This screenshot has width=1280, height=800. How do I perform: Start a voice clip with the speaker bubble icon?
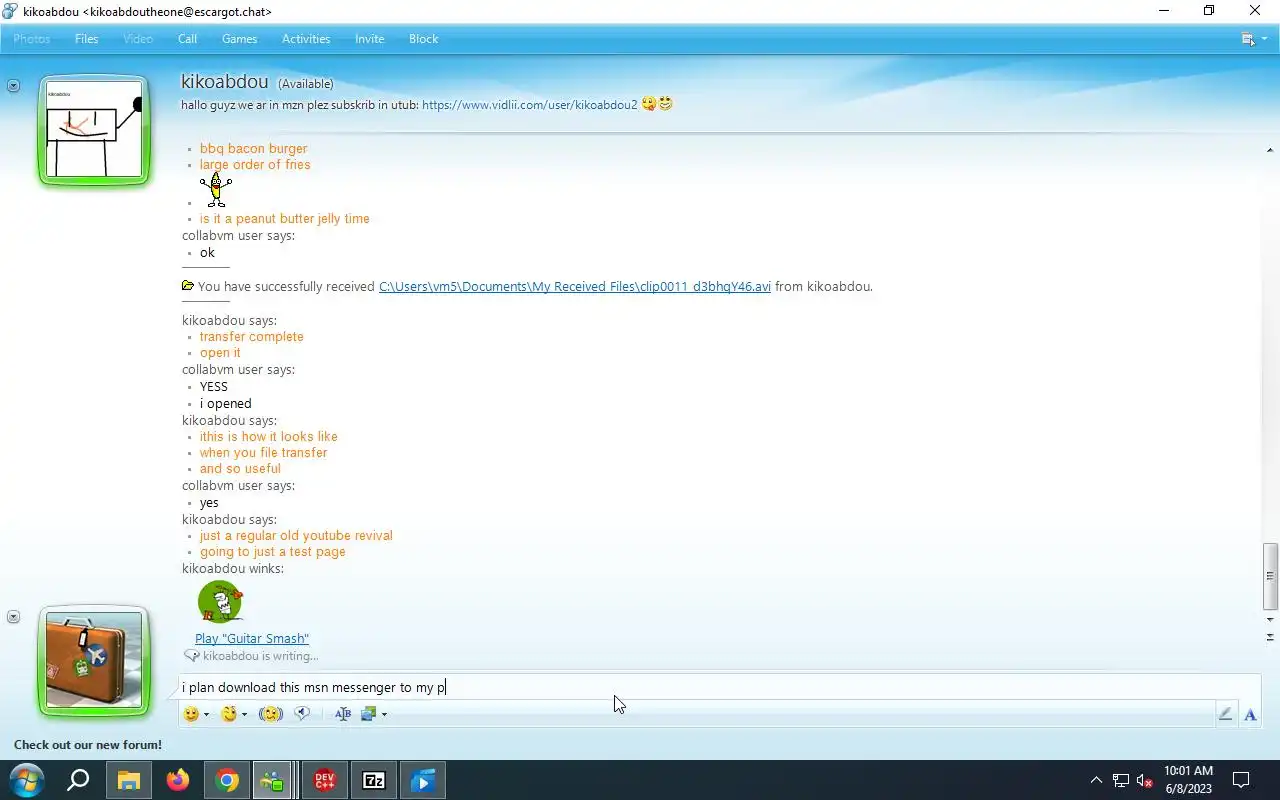pos(302,714)
